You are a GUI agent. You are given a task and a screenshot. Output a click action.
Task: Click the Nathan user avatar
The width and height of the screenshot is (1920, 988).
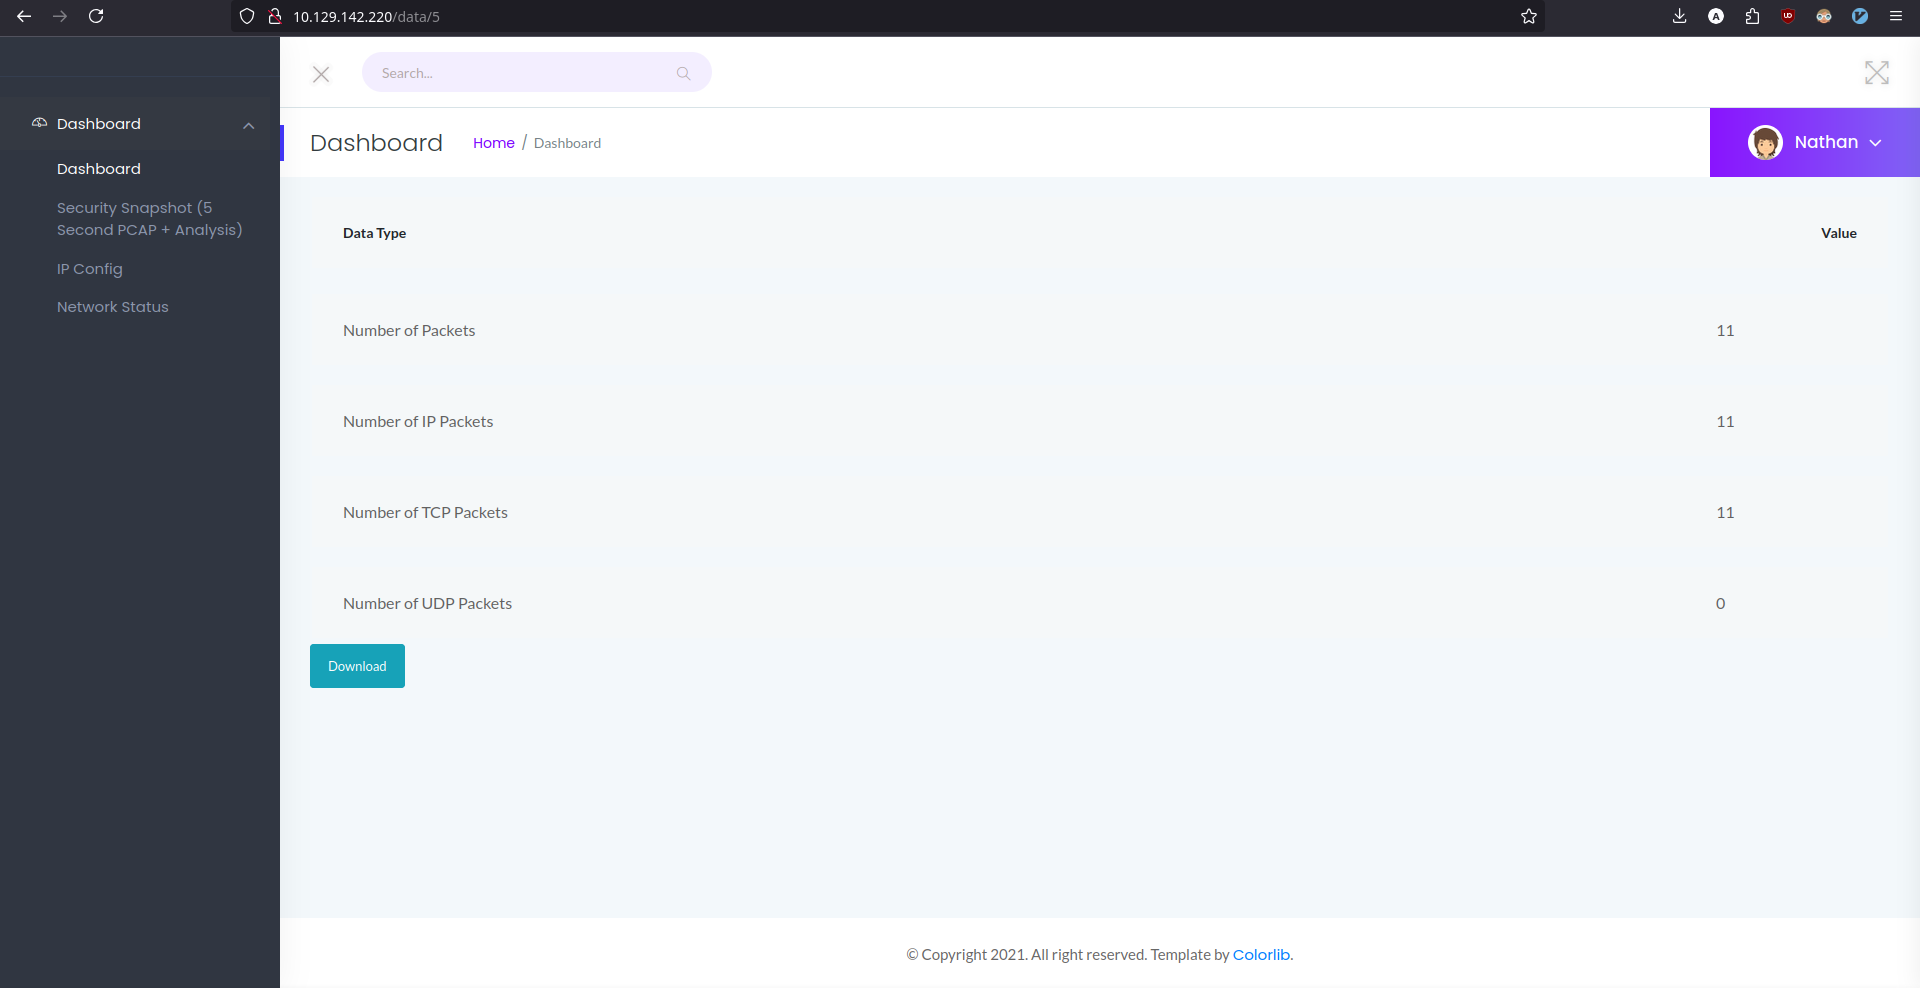[x=1765, y=142]
